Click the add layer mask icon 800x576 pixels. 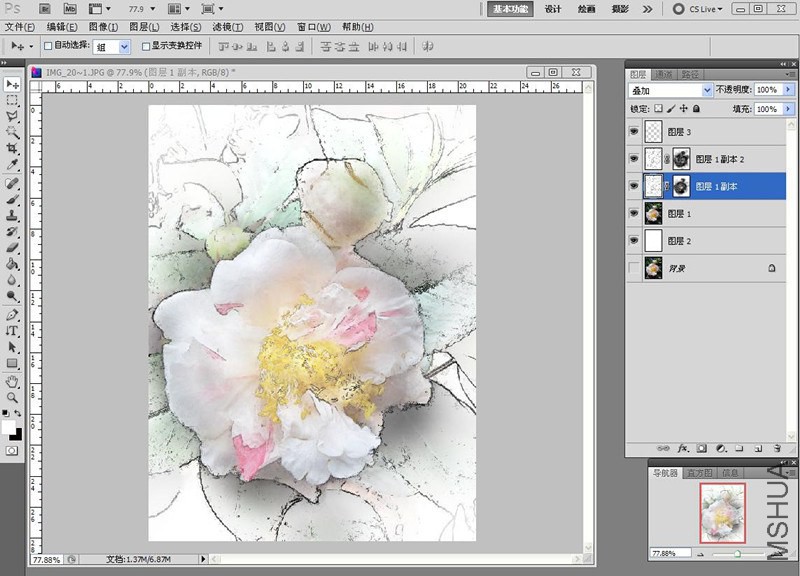pyautogui.click(x=702, y=448)
